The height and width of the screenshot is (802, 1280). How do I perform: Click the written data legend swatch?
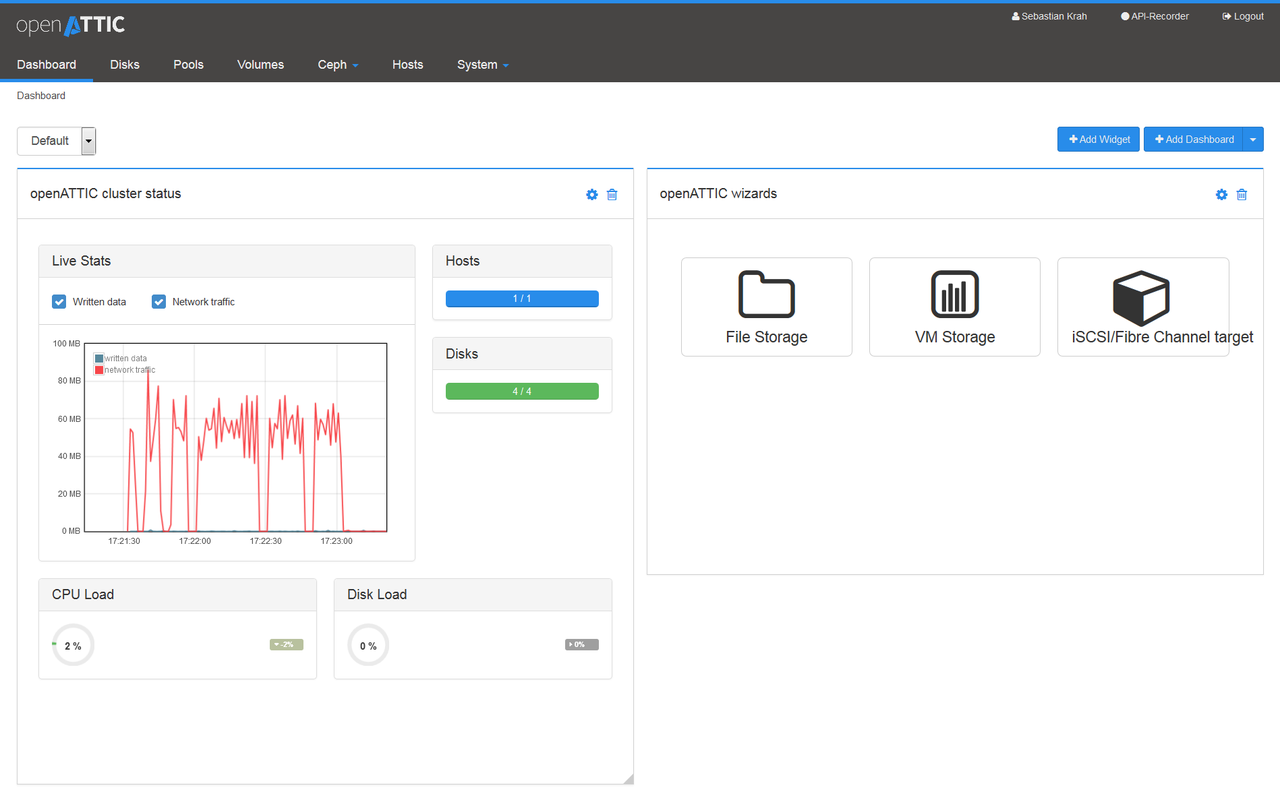click(x=99, y=358)
